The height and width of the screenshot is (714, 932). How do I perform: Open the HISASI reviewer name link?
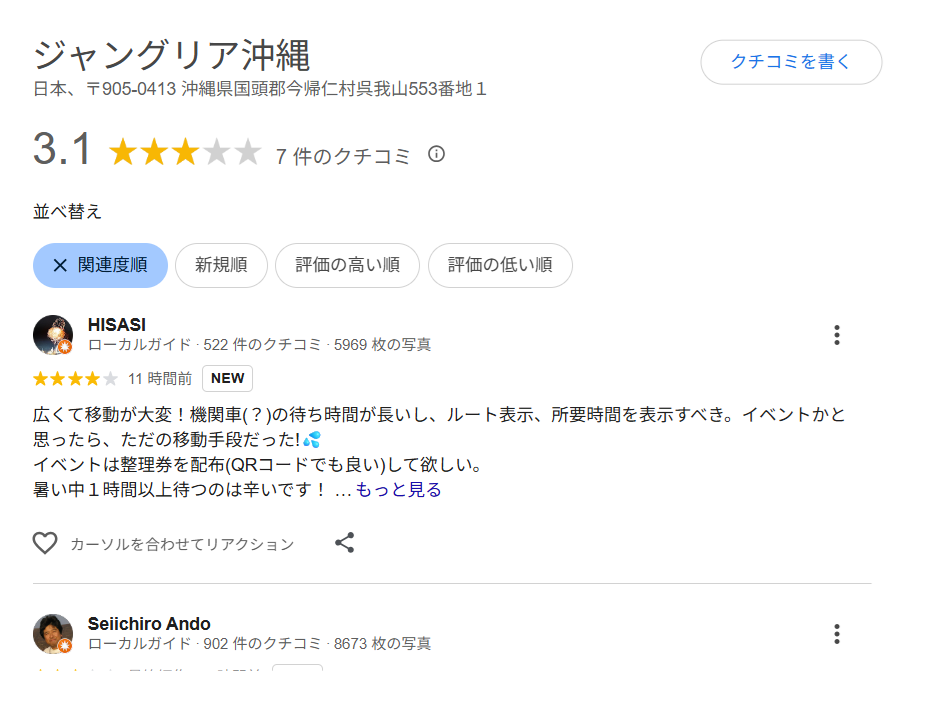[117, 324]
